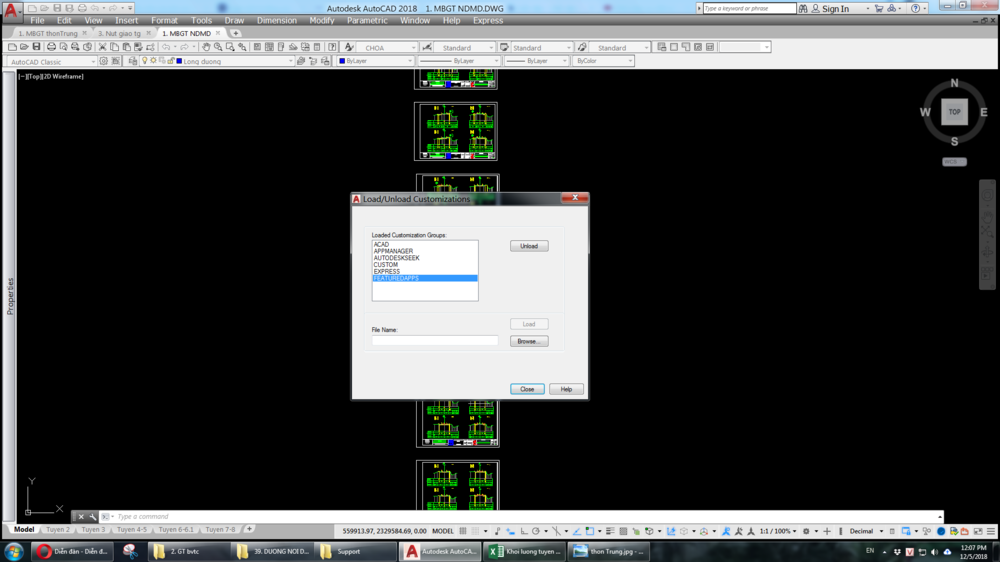The image size is (1000, 562).
Task: Toggle Polar Tracking in status bar
Action: [x=536, y=531]
